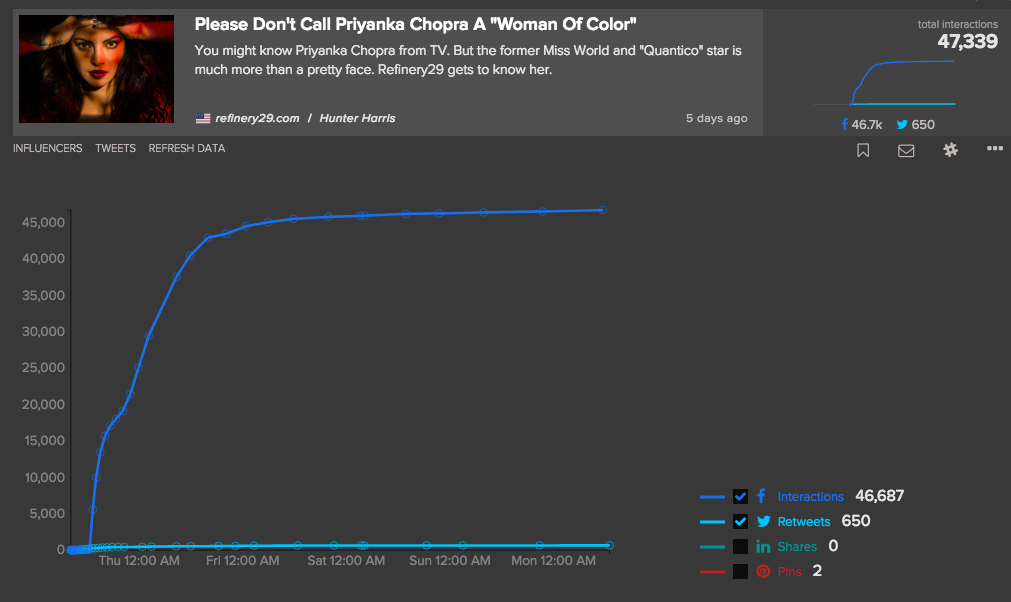The height and width of the screenshot is (602, 1011).
Task: Visit the refinery29.com source link
Action: (257, 118)
